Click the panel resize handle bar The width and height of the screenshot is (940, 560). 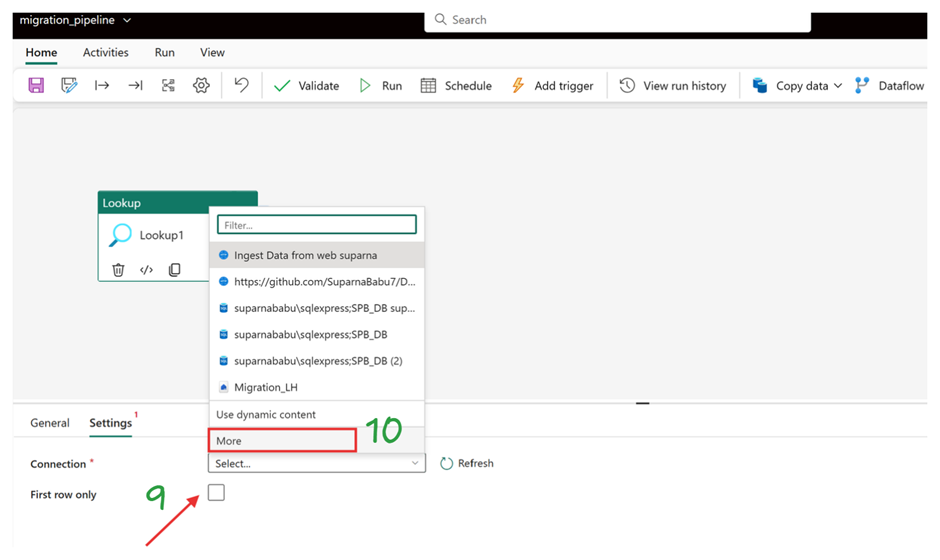click(x=643, y=404)
